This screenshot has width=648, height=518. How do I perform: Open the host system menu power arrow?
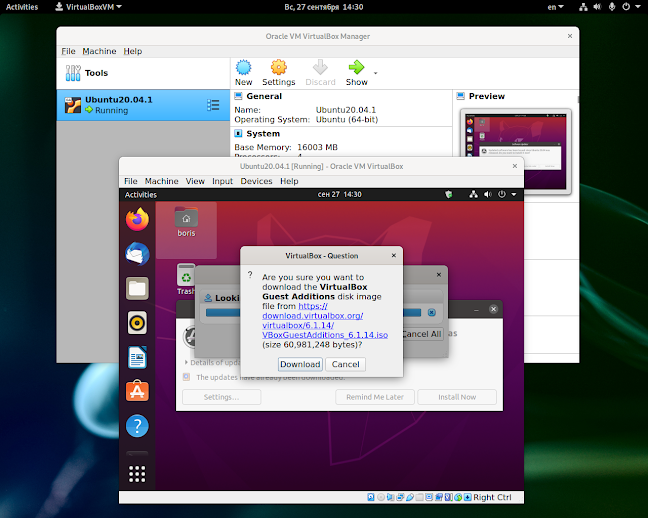pos(638,7)
